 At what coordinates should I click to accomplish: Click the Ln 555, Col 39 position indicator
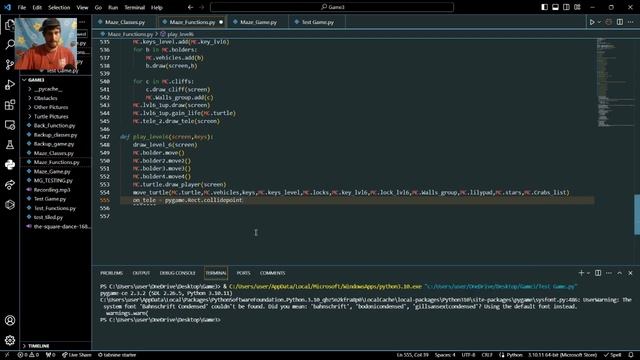(x=413, y=355)
